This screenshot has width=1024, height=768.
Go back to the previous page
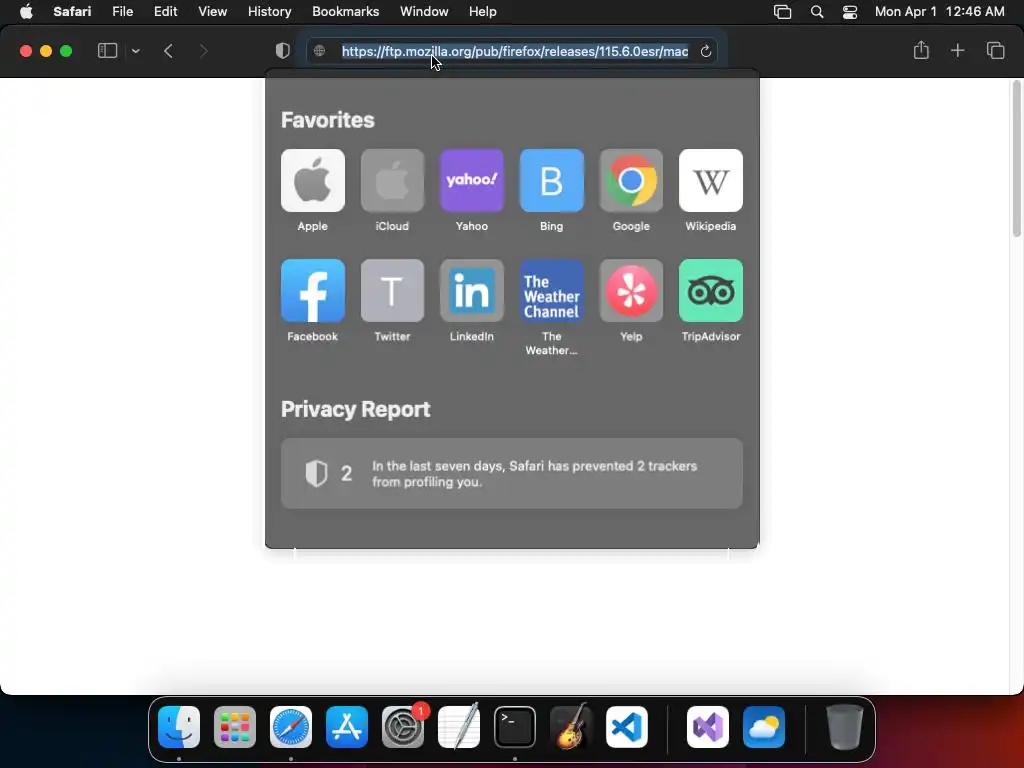(168, 51)
